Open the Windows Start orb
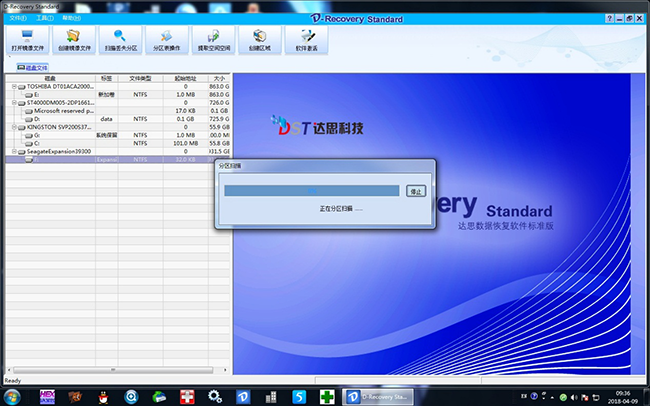650x406 pixels. coord(12,397)
